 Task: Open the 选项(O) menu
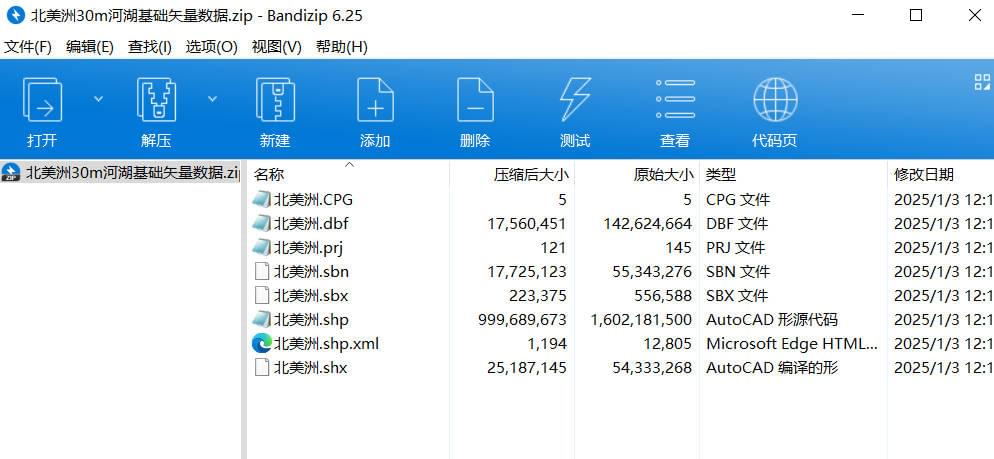coord(211,47)
